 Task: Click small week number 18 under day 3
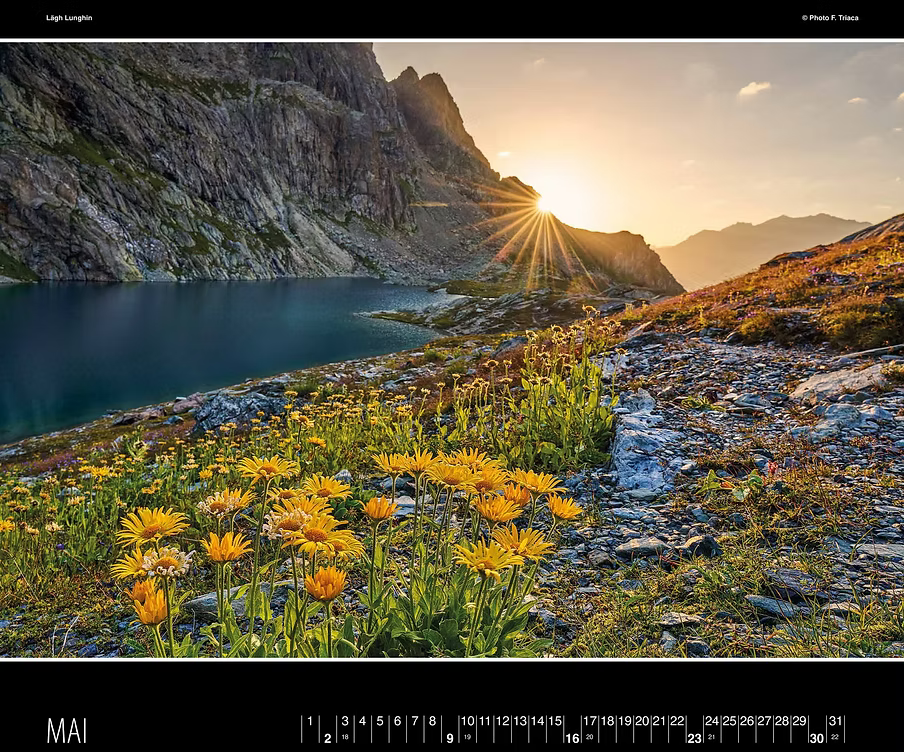[x=345, y=736]
